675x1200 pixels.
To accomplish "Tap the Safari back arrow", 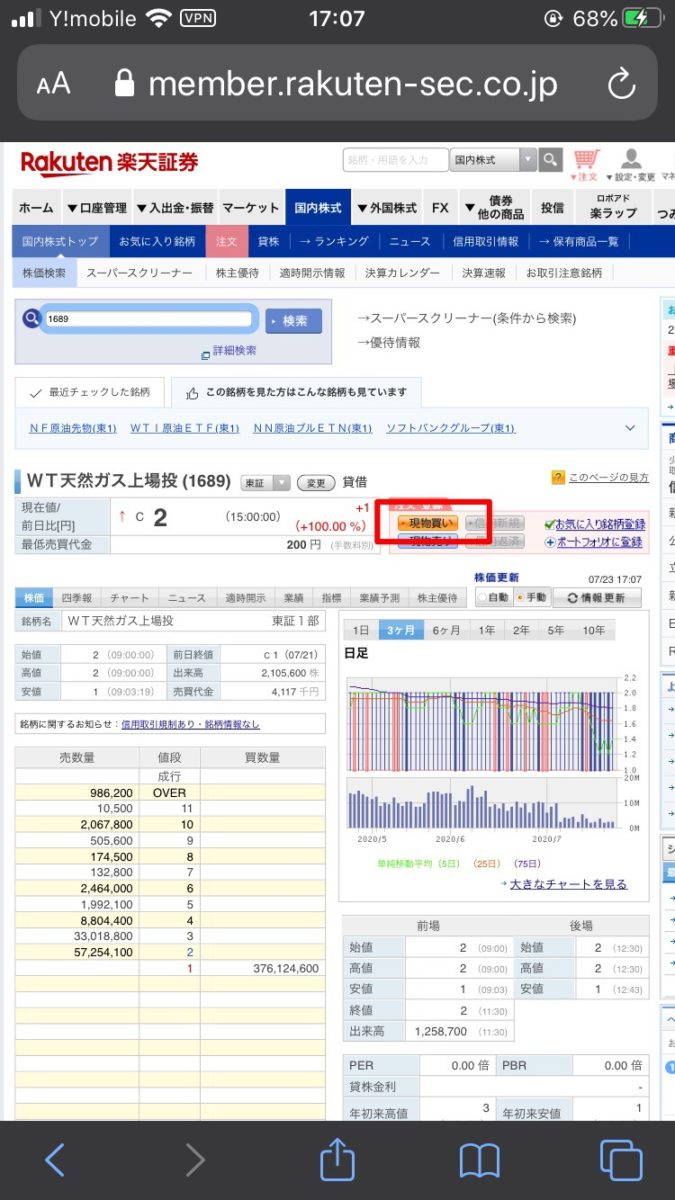I will [55, 1160].
